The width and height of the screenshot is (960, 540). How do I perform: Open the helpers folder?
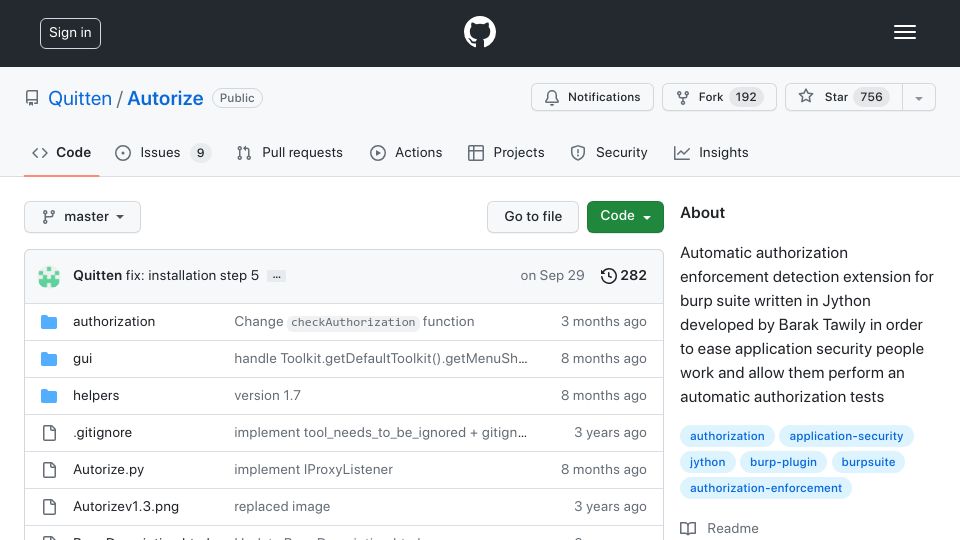pyautogui.click(x=96, y=396)
